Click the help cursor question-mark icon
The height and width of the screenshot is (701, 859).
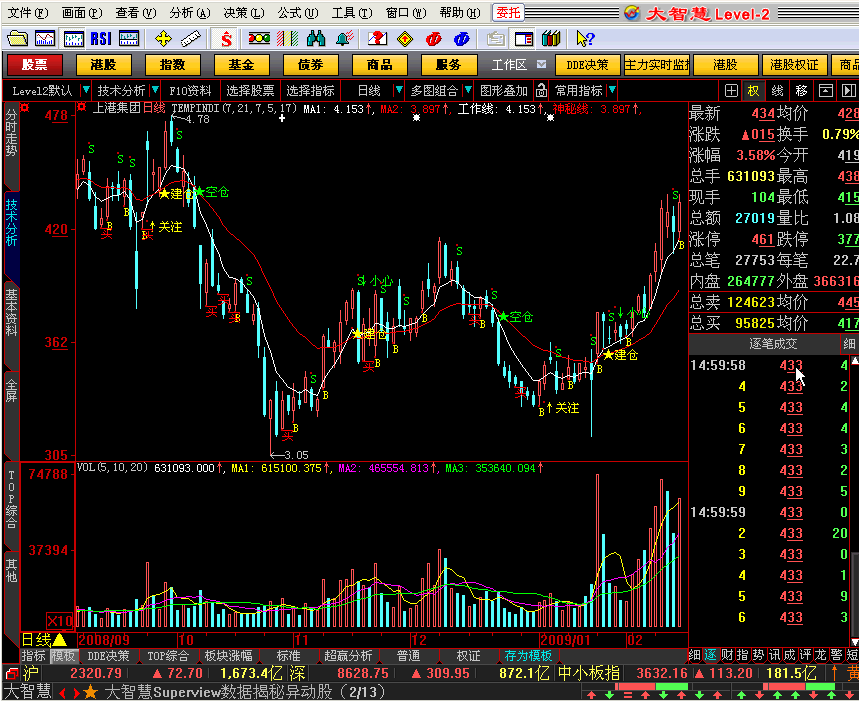pyautogui.click(x=585, y=39)
